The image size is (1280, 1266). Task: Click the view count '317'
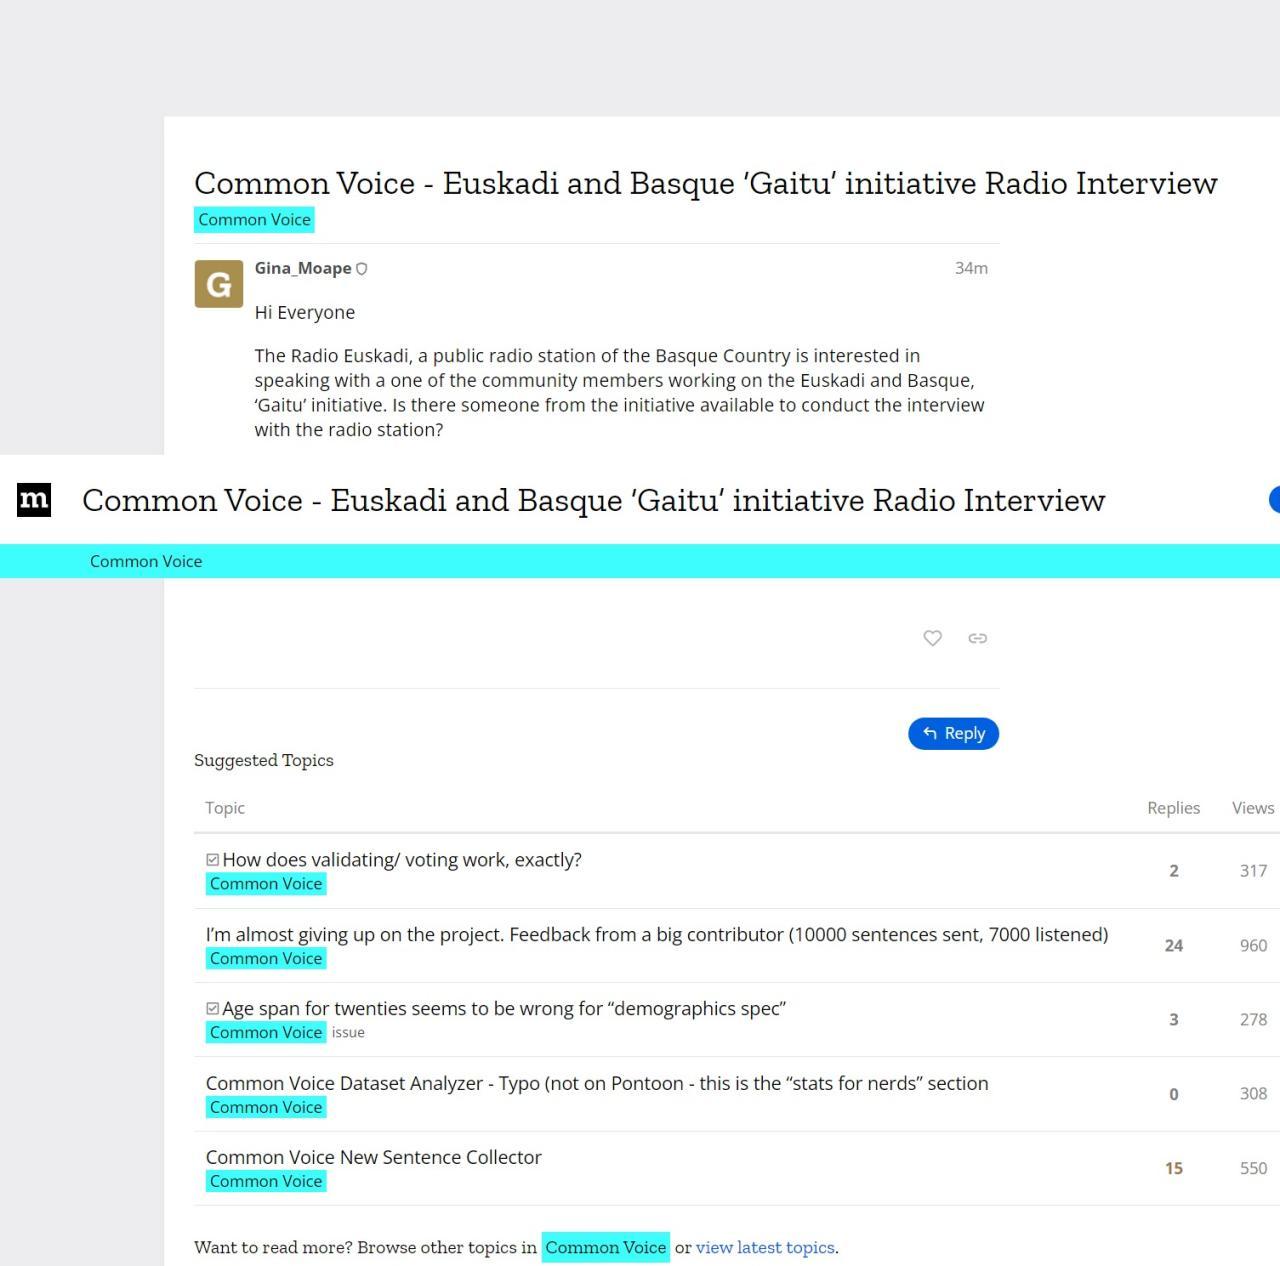pos(1253,871)
